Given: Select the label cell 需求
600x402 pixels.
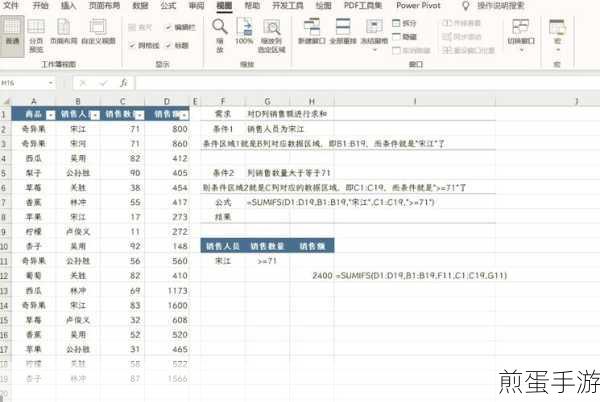Looking at the screenshot, I should point(223,114).
